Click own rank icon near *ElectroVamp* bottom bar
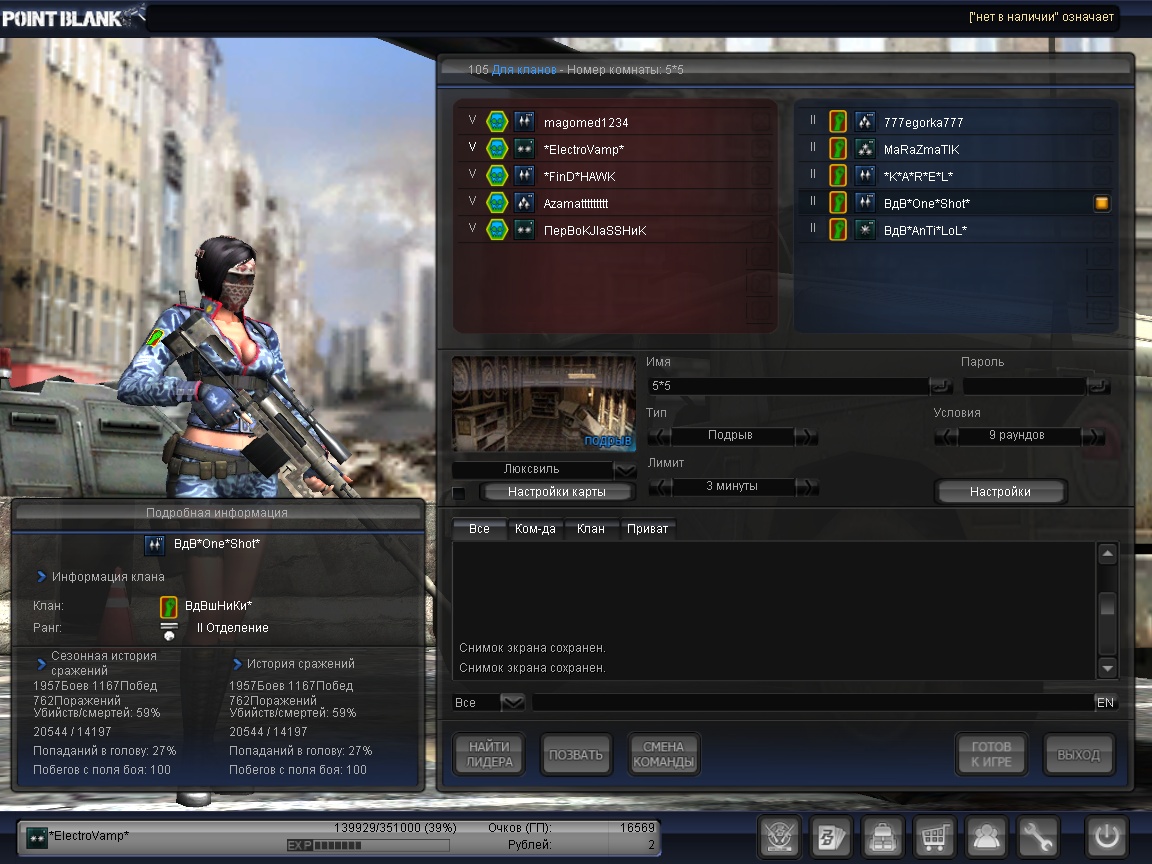1152x864 pixels. tap(37, 837)
